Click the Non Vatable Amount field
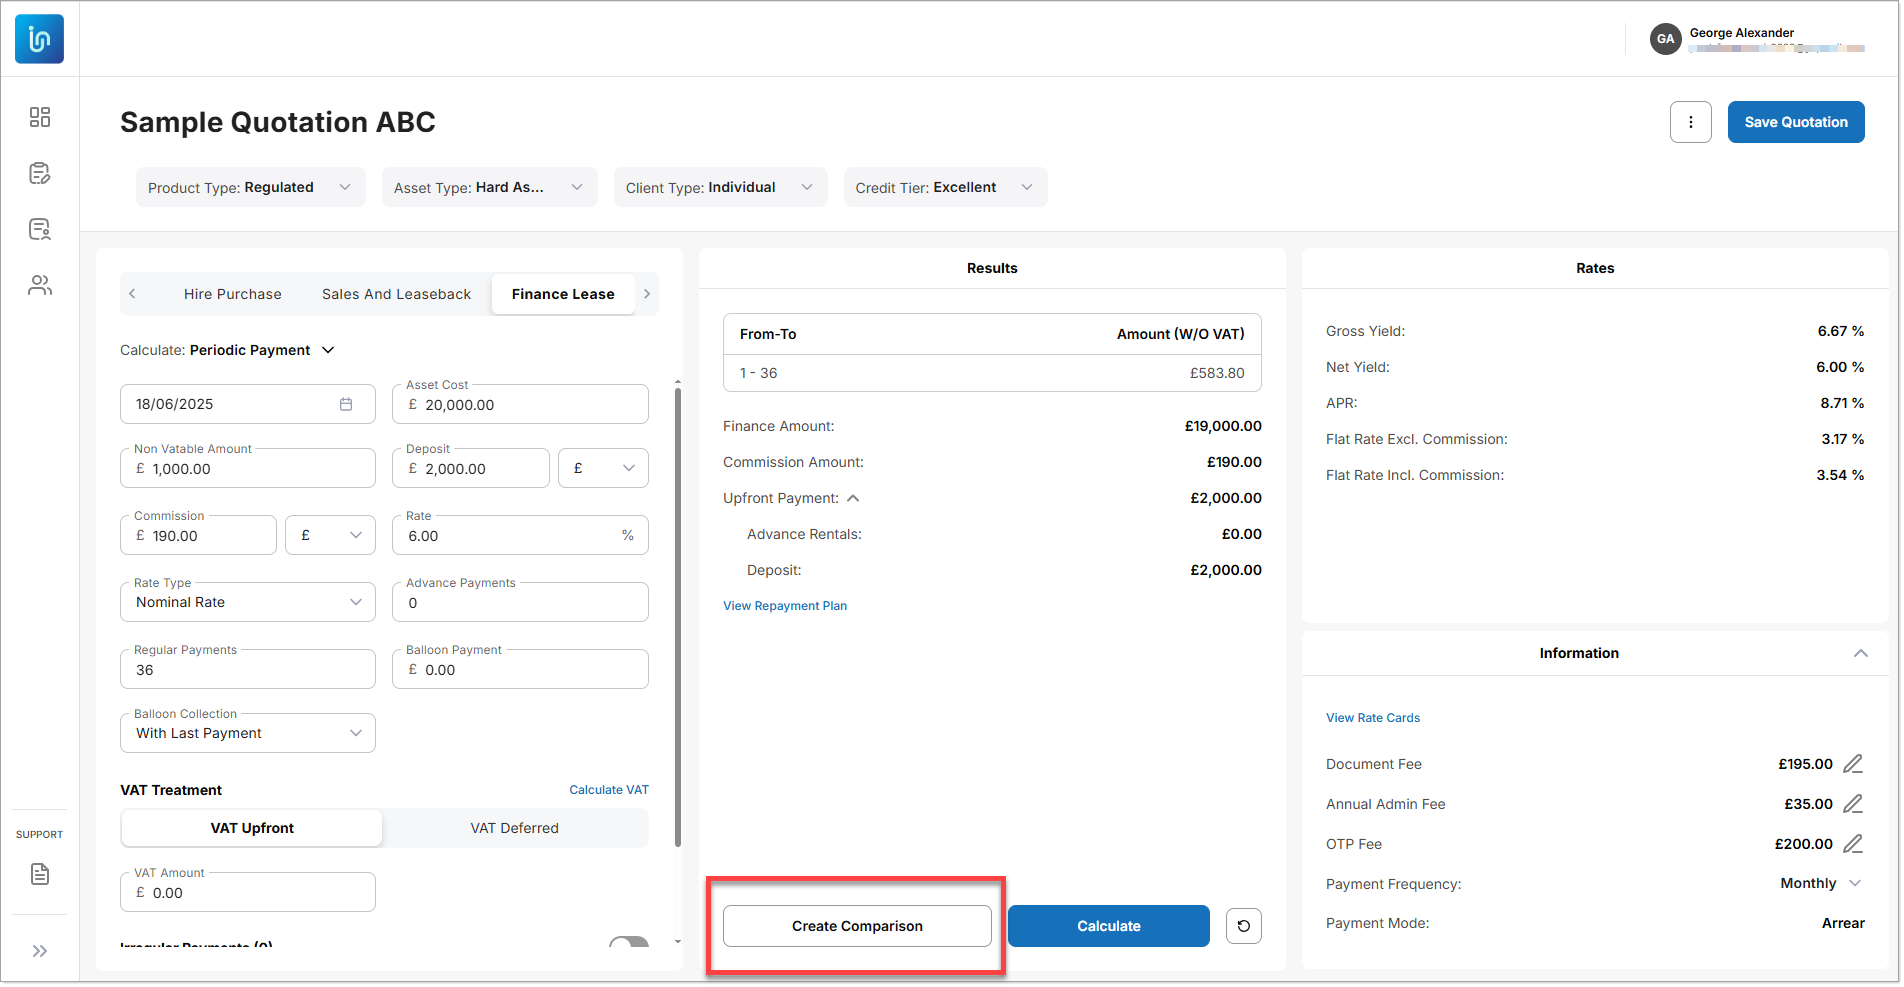This screenshot has height=987, width=1904. pos(248,468)
